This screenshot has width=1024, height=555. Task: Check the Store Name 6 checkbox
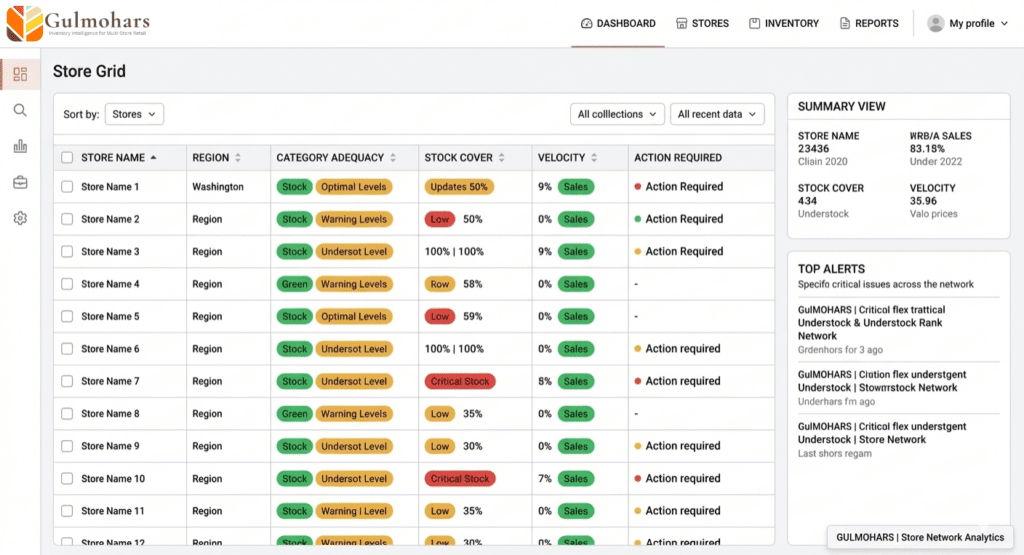point(67,349)
